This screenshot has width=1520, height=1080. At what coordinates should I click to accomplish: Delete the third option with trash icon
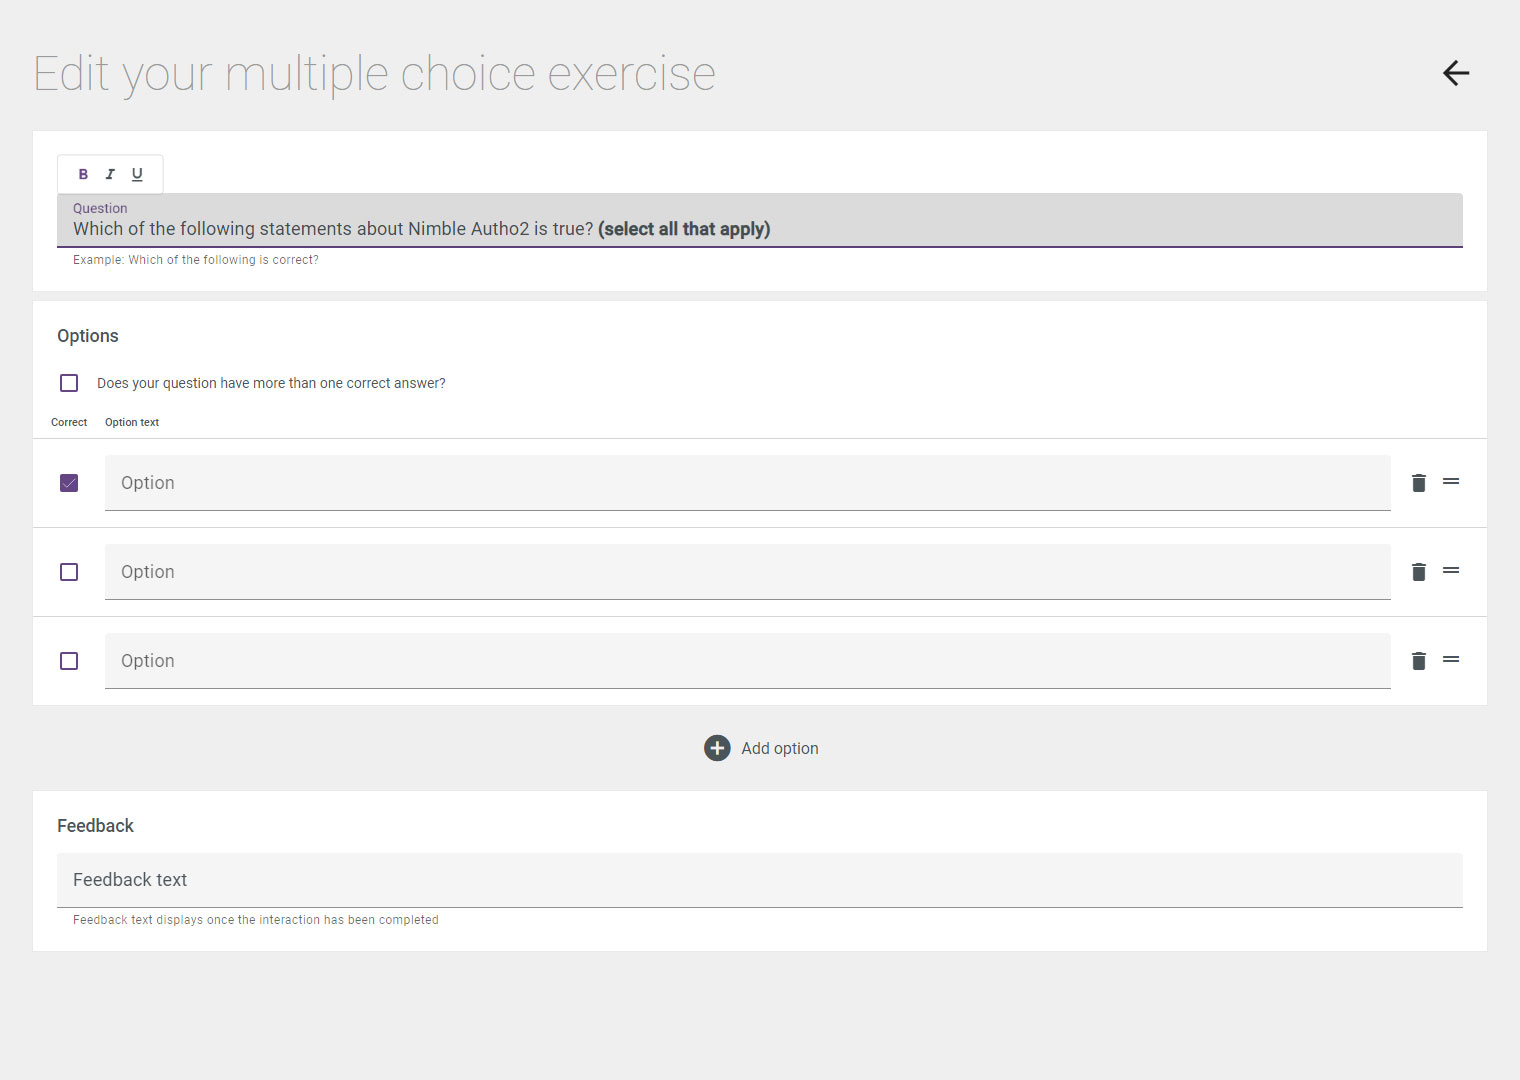tap(1418, 661)
